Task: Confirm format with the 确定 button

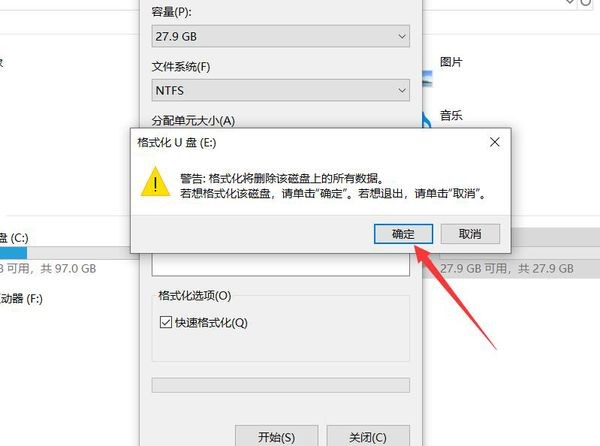Action: pyautogui.click(x=403, y=234)
